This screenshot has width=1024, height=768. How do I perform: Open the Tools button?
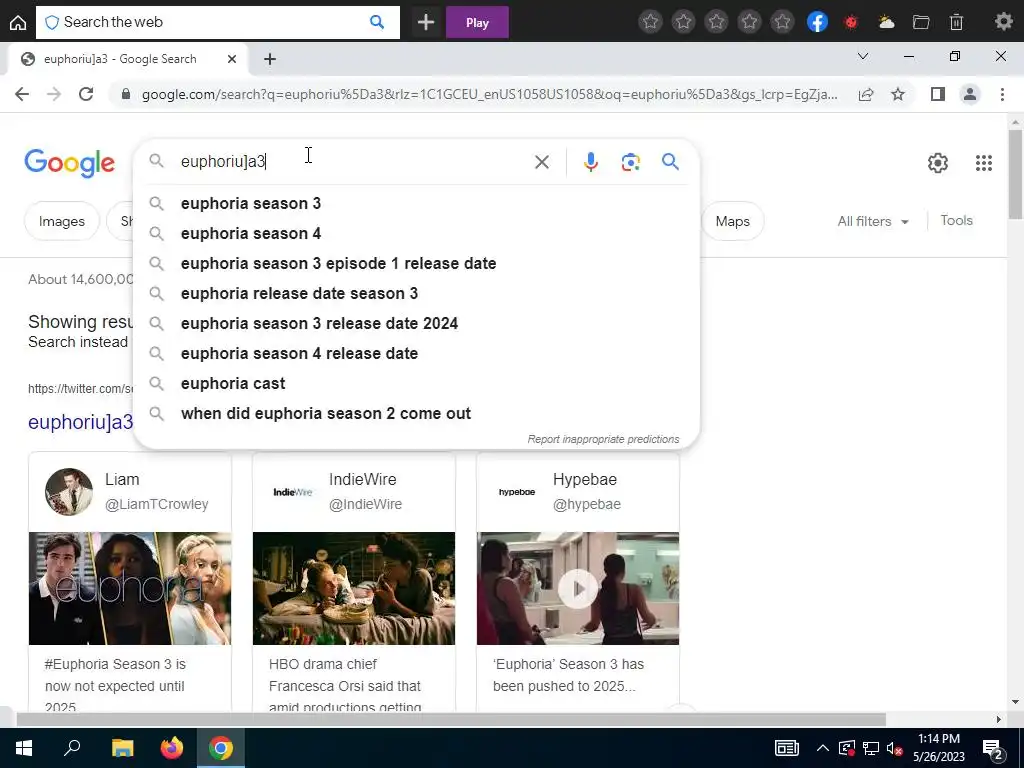click(x=956, y=221)
